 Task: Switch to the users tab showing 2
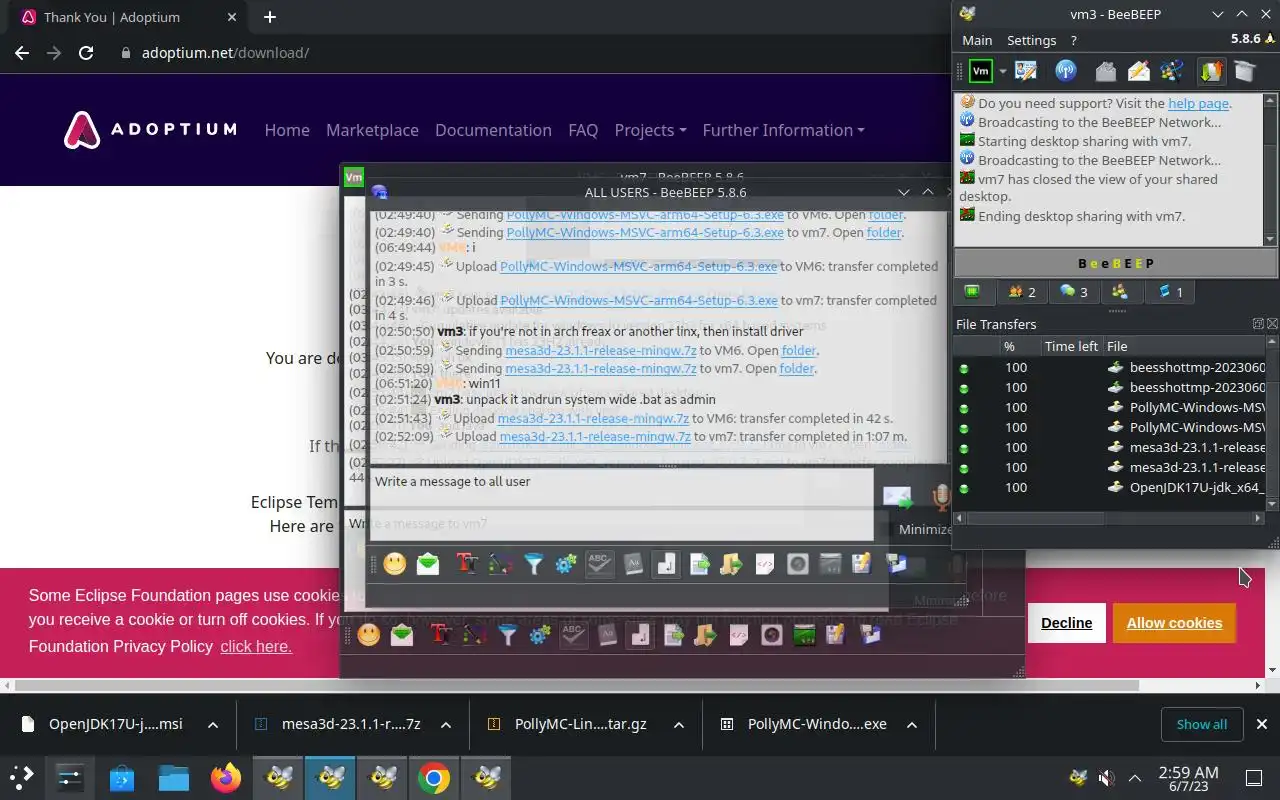[x=1022, y=292]
